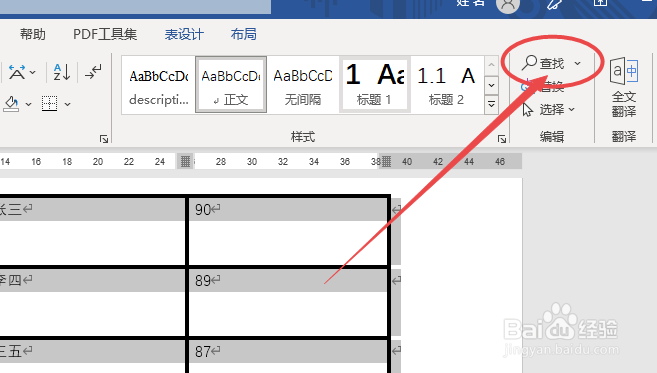Image resolution: width=657 pixels, height=373 pixels.
Task: Click the table cell containing 87
Action: [x=288, y=356]
